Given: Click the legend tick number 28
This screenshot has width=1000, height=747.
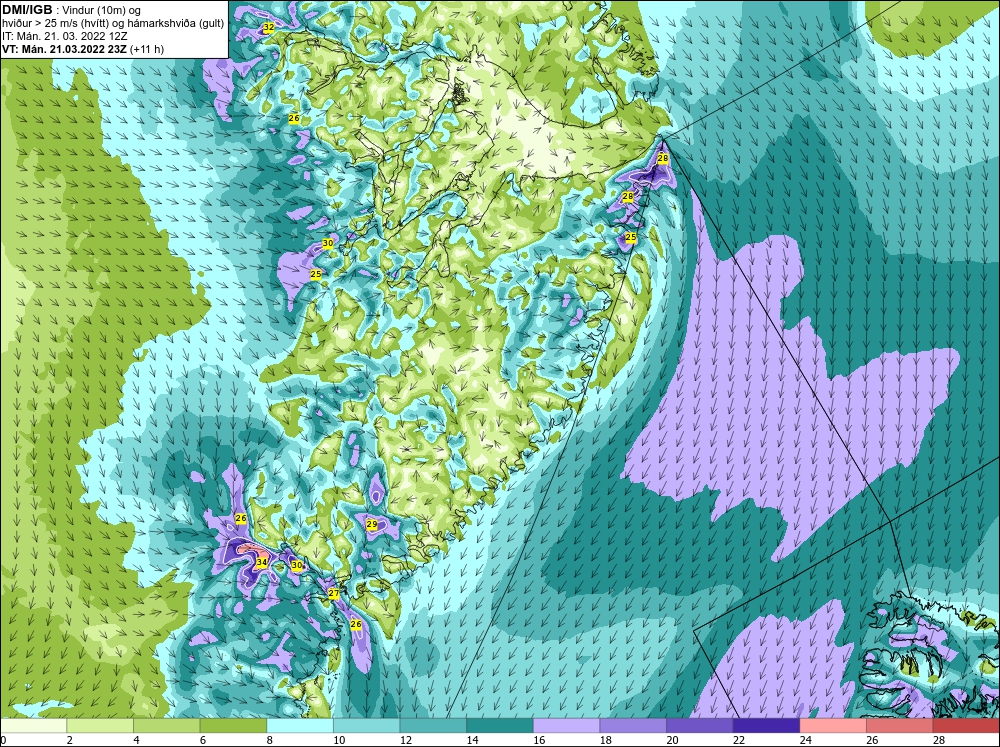Looking at the screenshot, I should (x=939, y=740).
